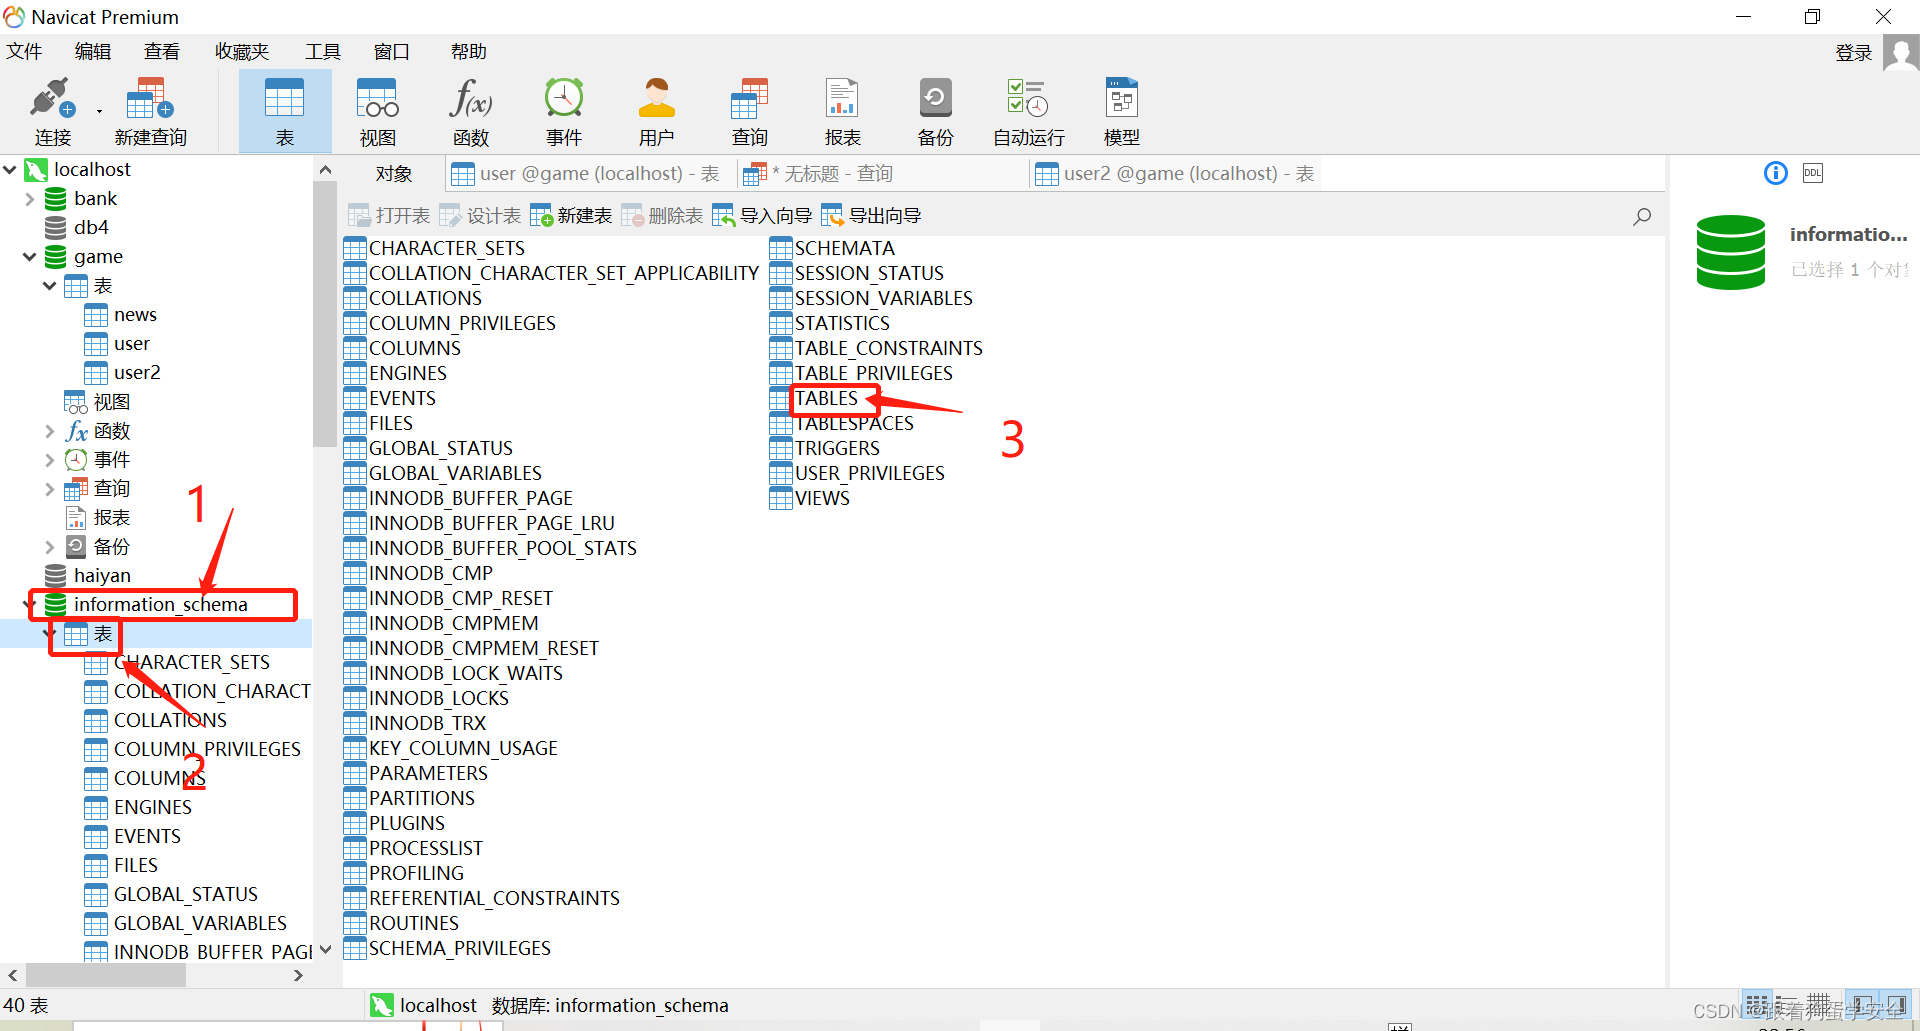
Task: Collapse the game database node
Action: coord(29,257)
